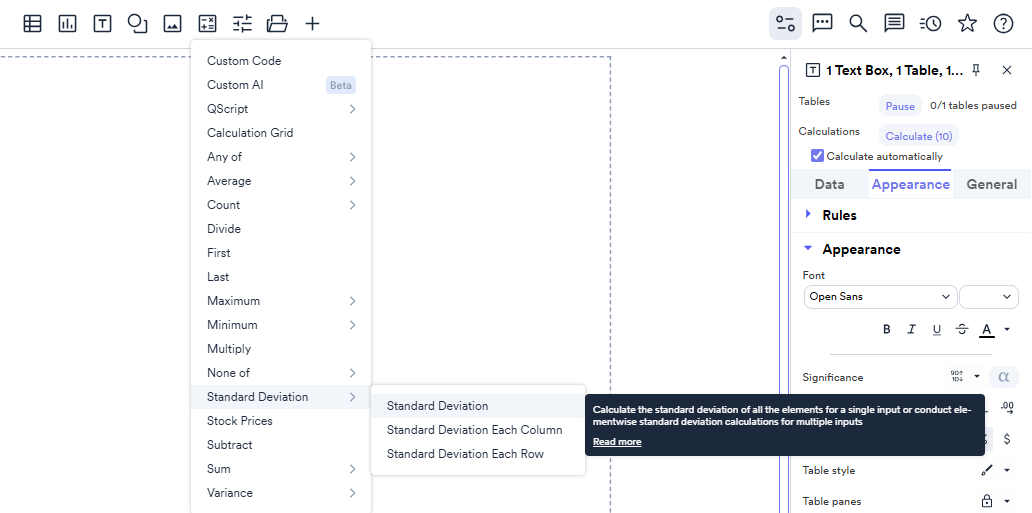Click the Calculate (10) button

(919, 136)
